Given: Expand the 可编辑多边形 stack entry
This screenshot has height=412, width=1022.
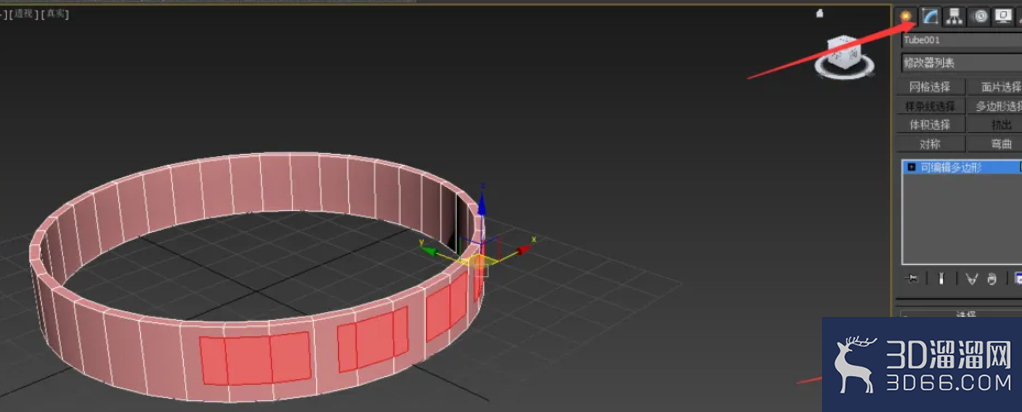Looking at the screenshot, I should coord(911,168).
